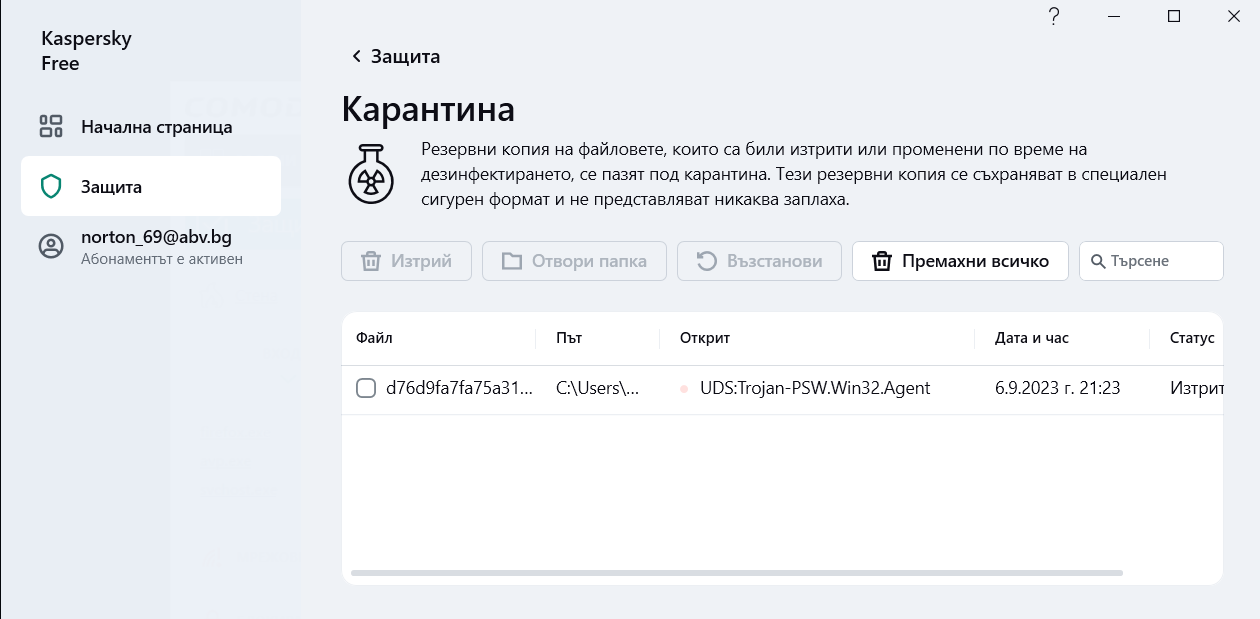Click the back chevron next to Защита
The height and width of the screenshot is (619, 1260).
(356, 56)
